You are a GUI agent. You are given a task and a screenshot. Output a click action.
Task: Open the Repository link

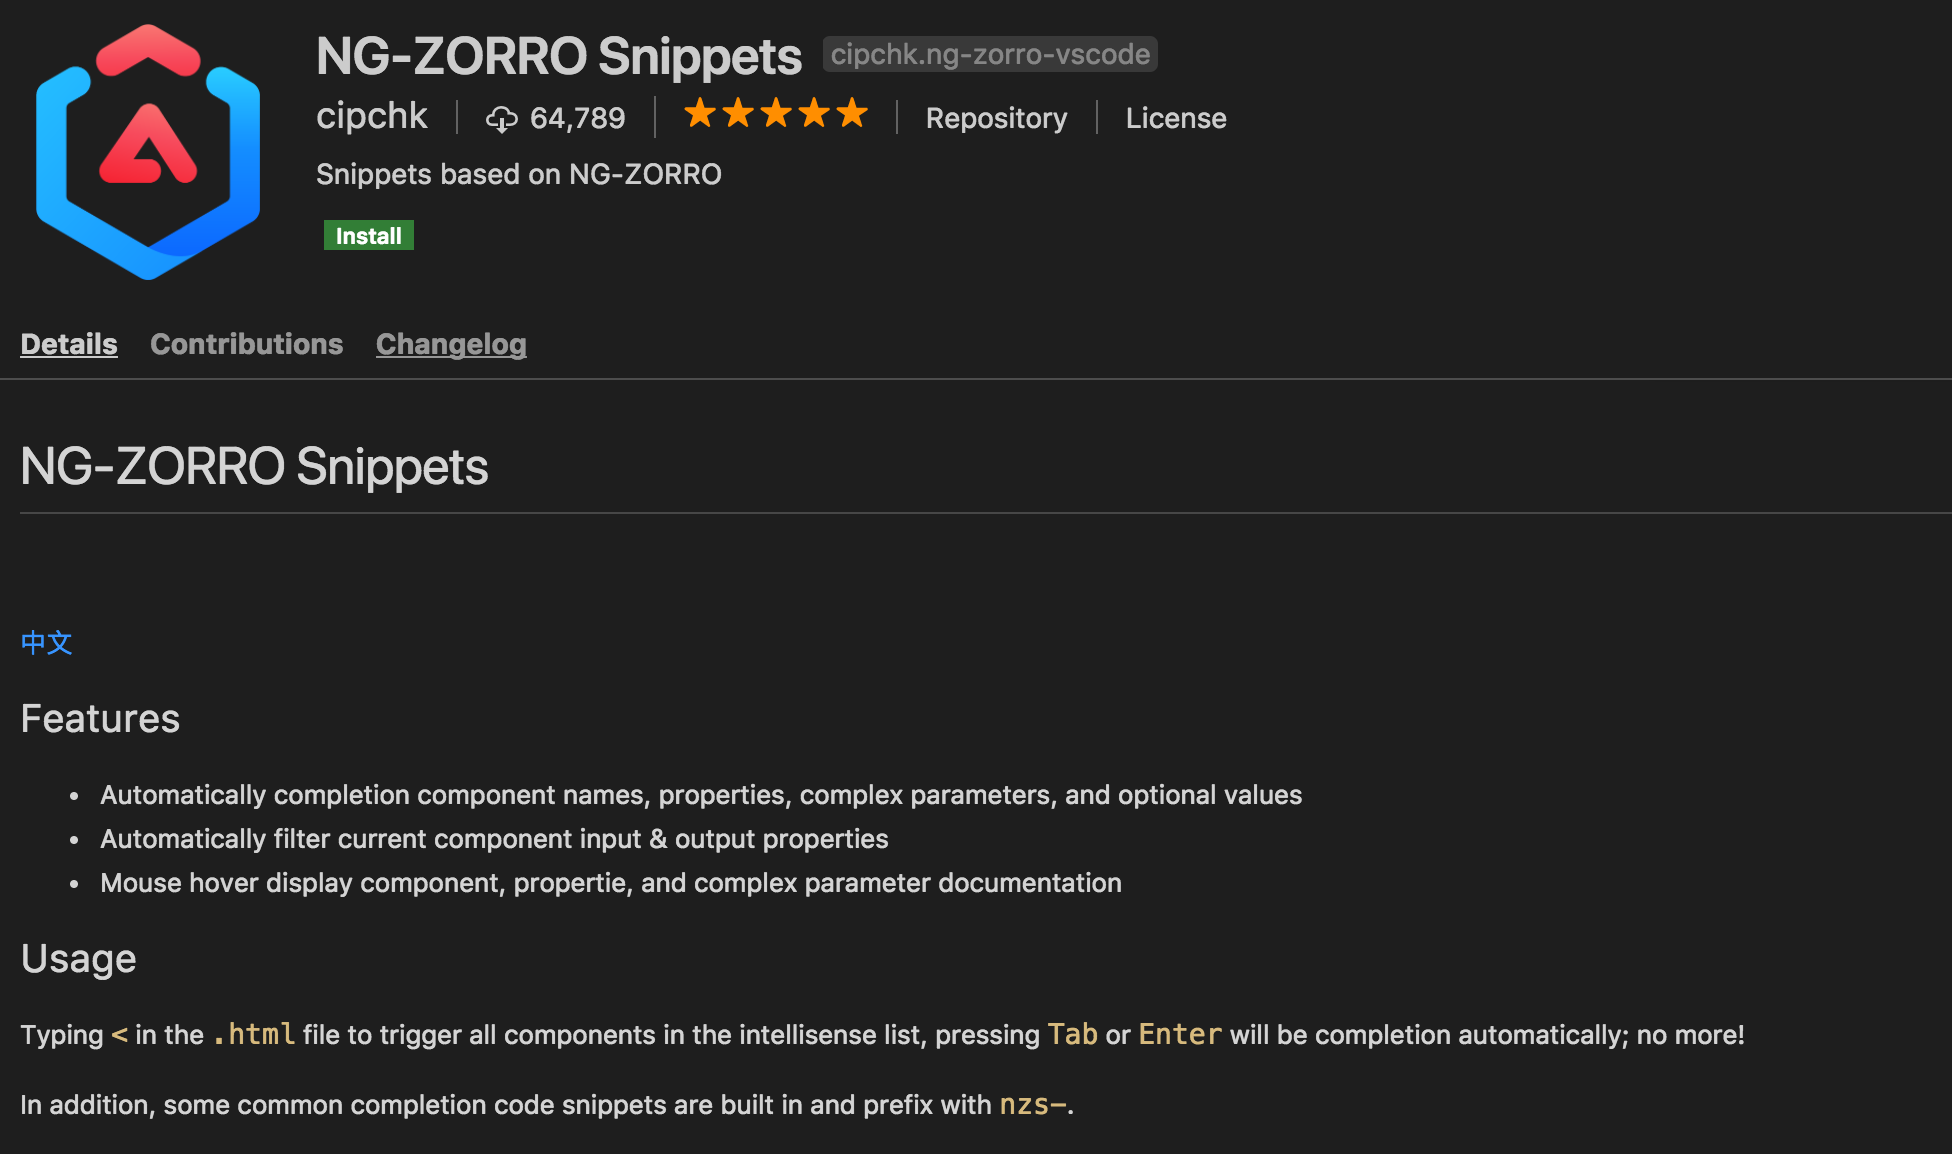click(x=996, y=118)
